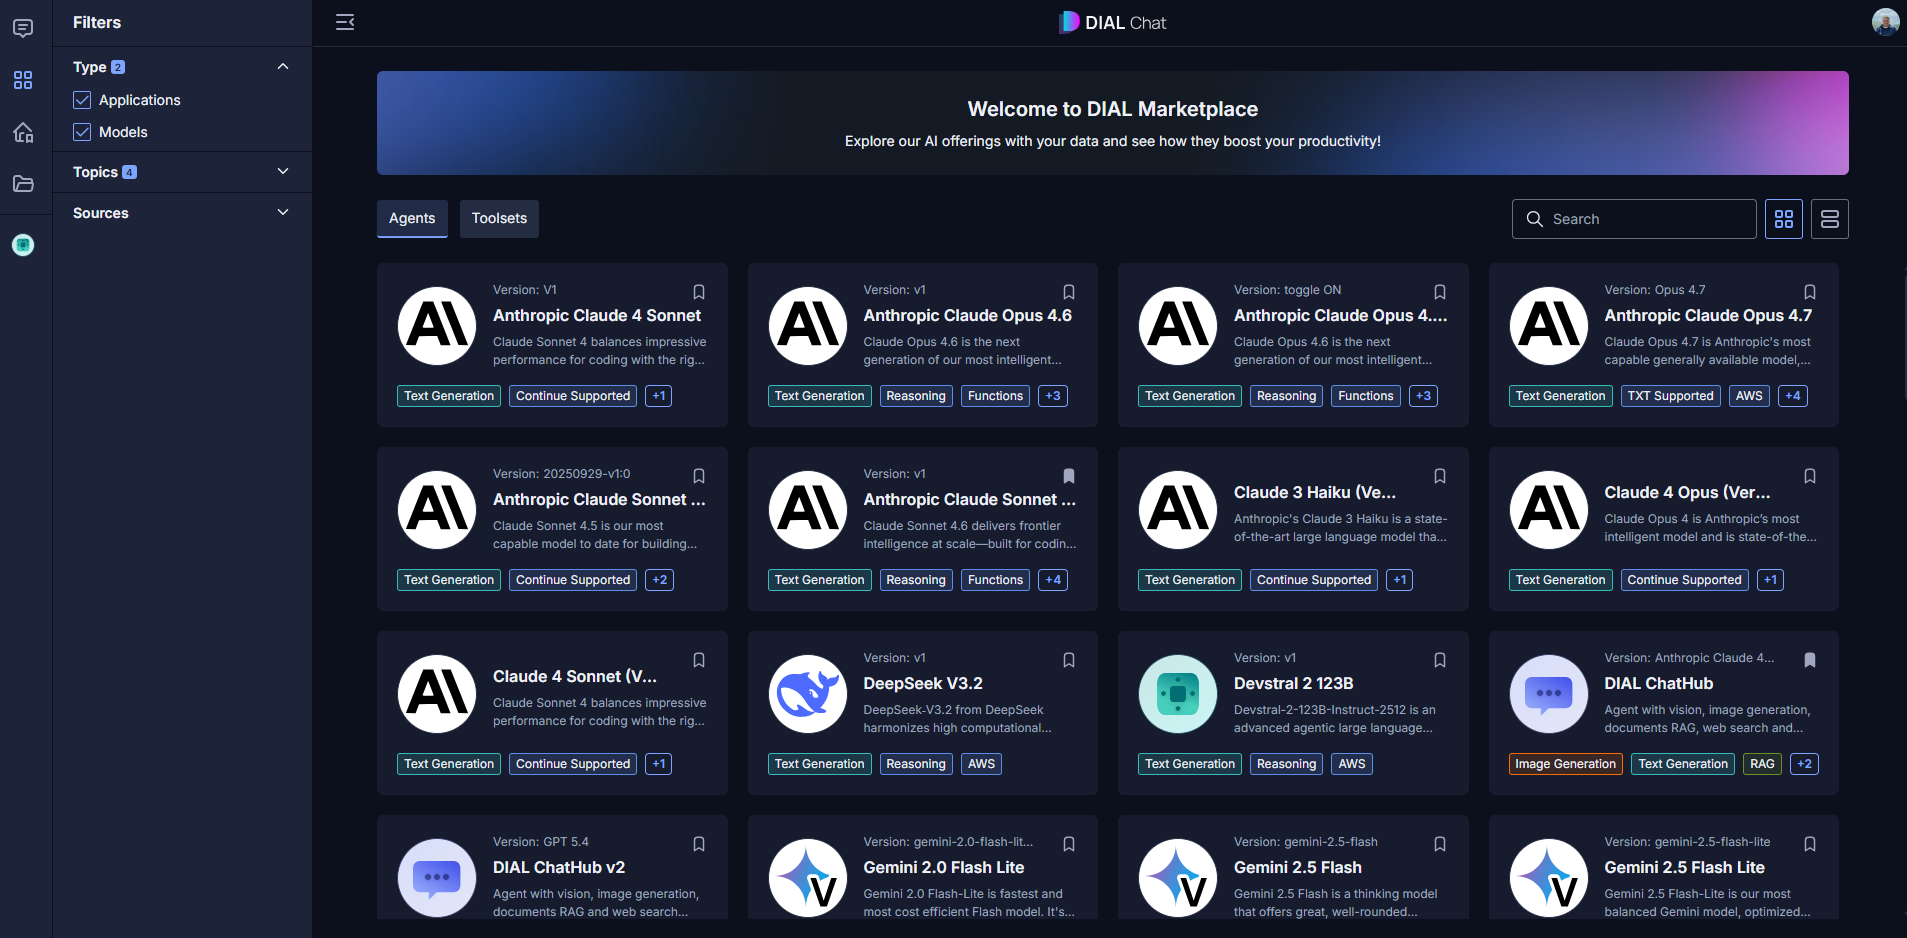Expand +3 tags on Claude Opus 4.6 v1
Screen dimensions: 1907x938
[1053, 396]
